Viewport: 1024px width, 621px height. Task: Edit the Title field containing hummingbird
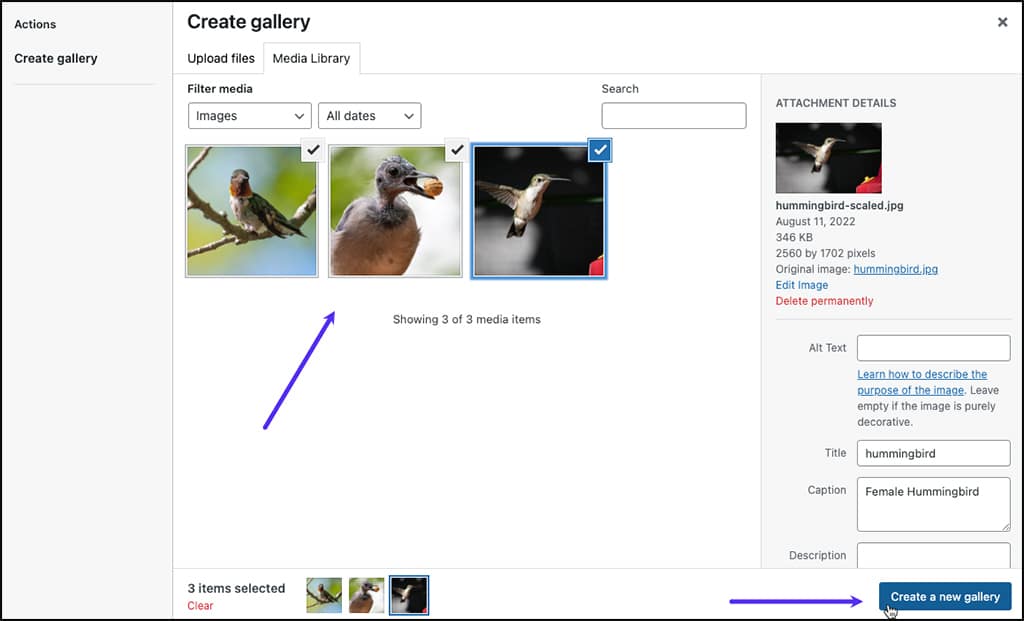[x=932, y=453]
